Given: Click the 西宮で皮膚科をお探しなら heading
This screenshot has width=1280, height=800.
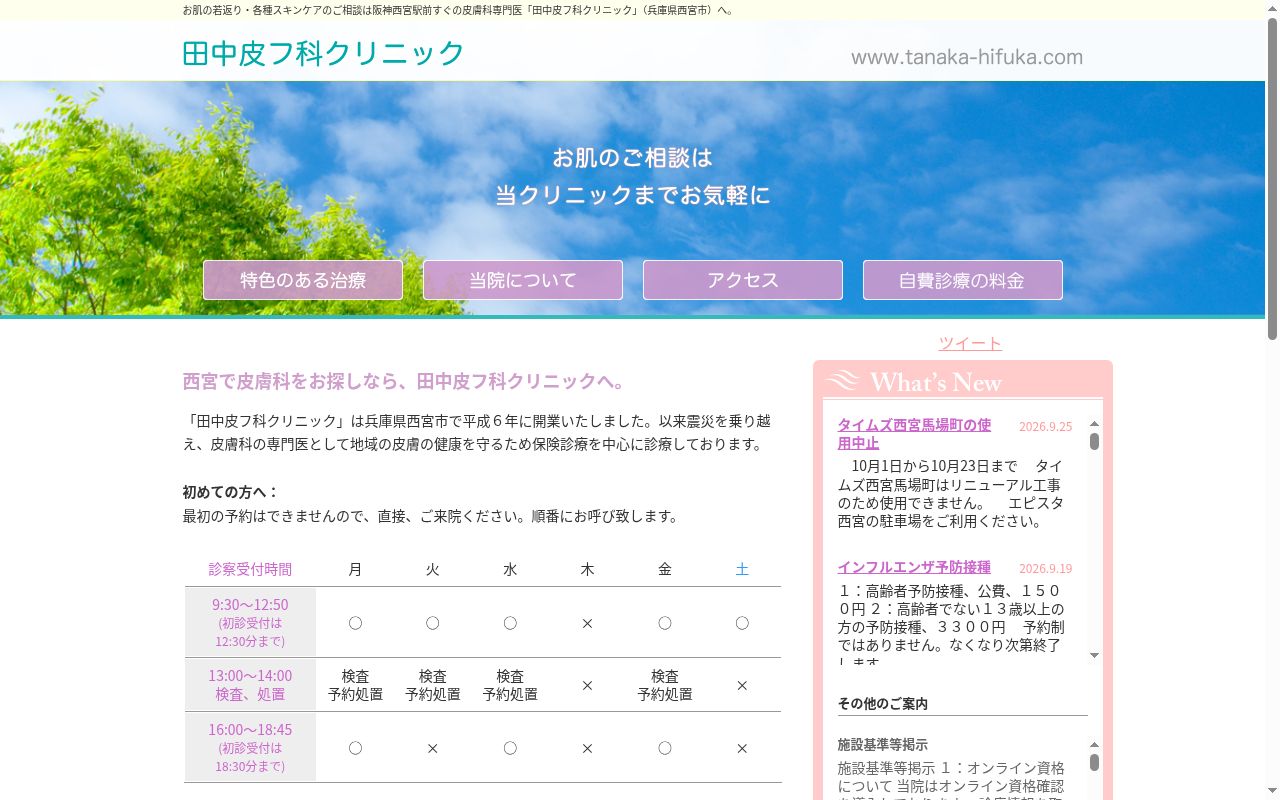Looking at the screenshot, I should 404,381.
